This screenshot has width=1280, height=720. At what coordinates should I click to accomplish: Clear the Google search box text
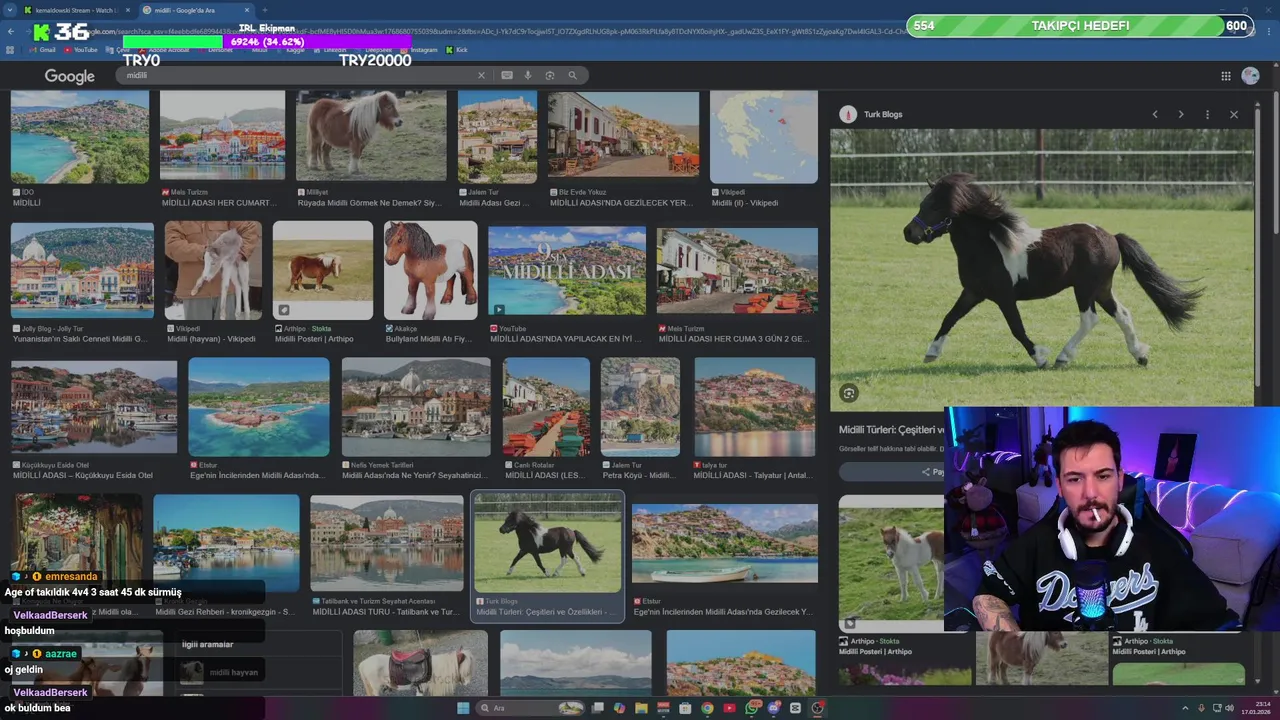[481, 75]
